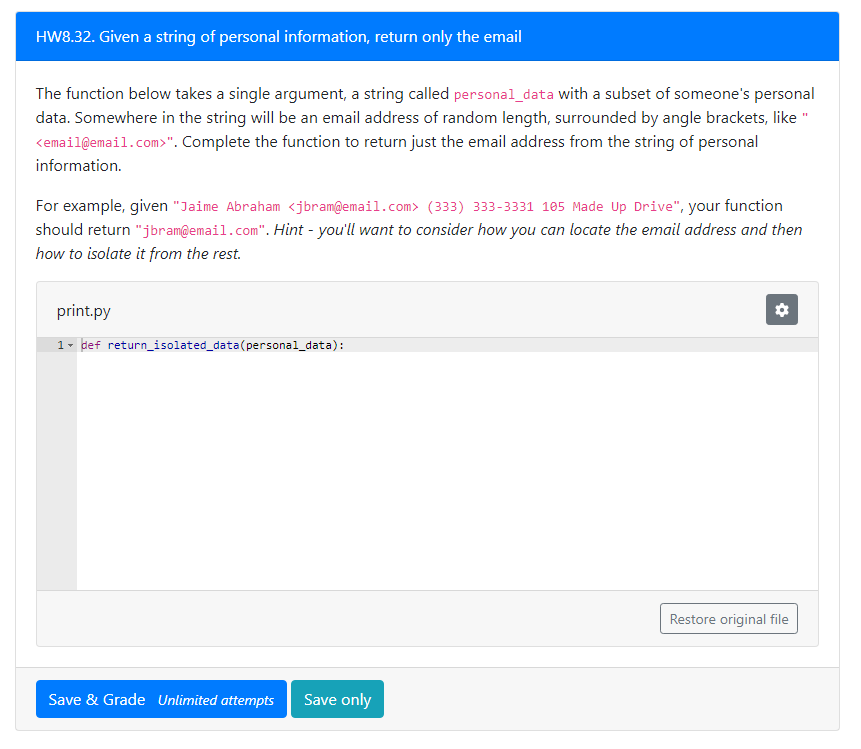Click the Unlimited attempts label
The image size is (861, 749).
[x=216, y=700]
